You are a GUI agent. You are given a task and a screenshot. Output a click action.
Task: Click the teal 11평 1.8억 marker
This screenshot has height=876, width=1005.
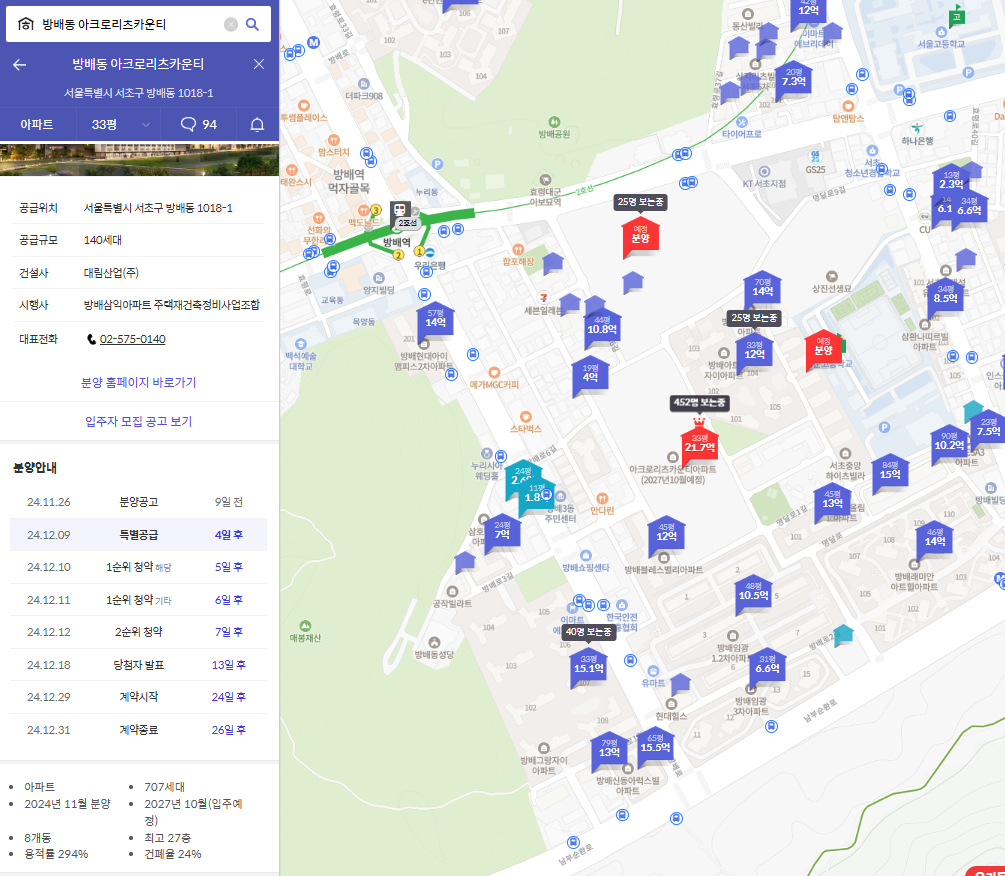click(x=535, y=494)
